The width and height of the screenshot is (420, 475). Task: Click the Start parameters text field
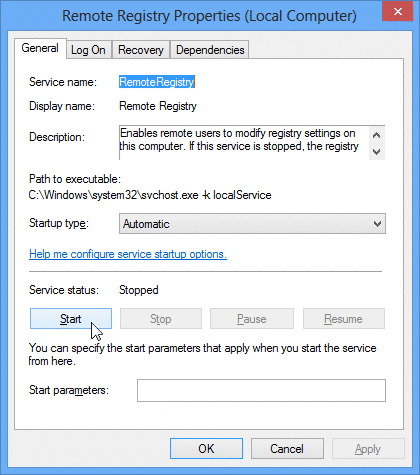click(x=261, y=390)
